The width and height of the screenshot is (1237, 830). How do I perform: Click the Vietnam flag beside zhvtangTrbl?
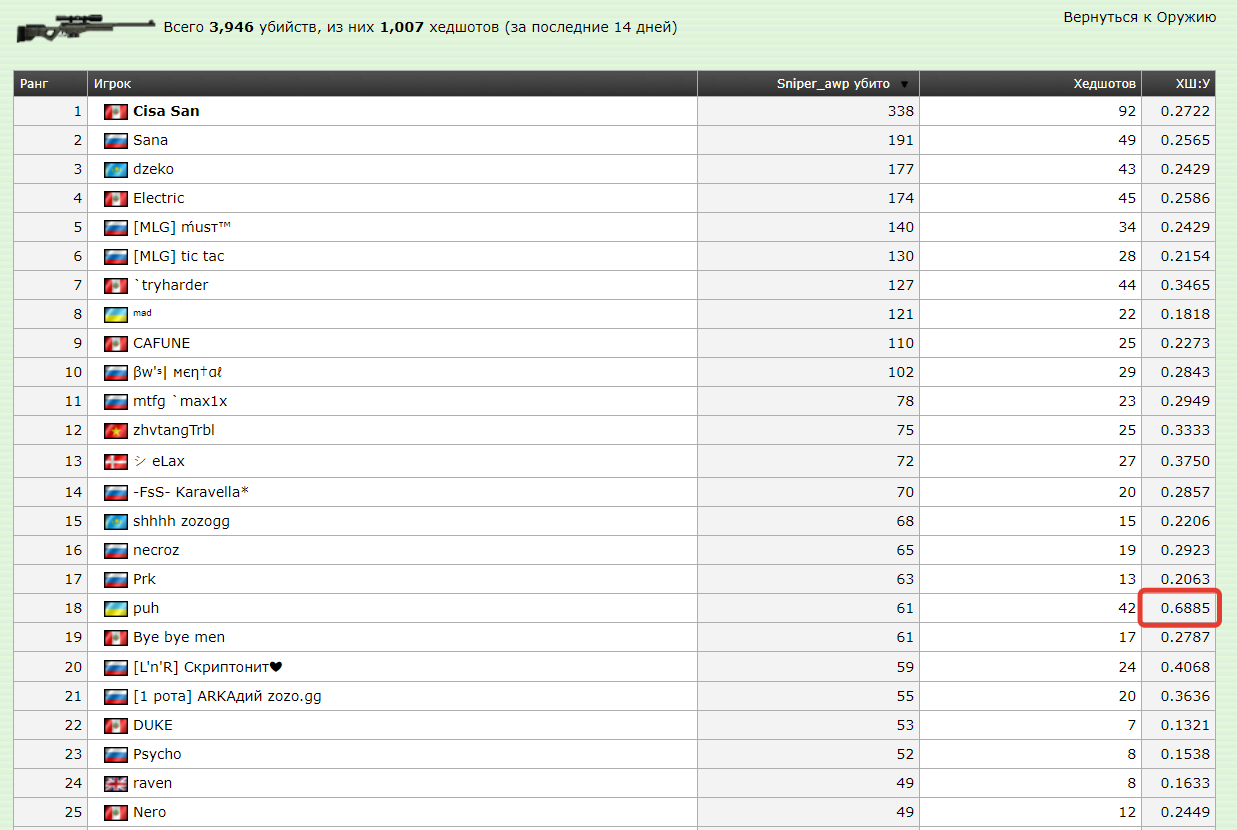(x=116, y=431)
